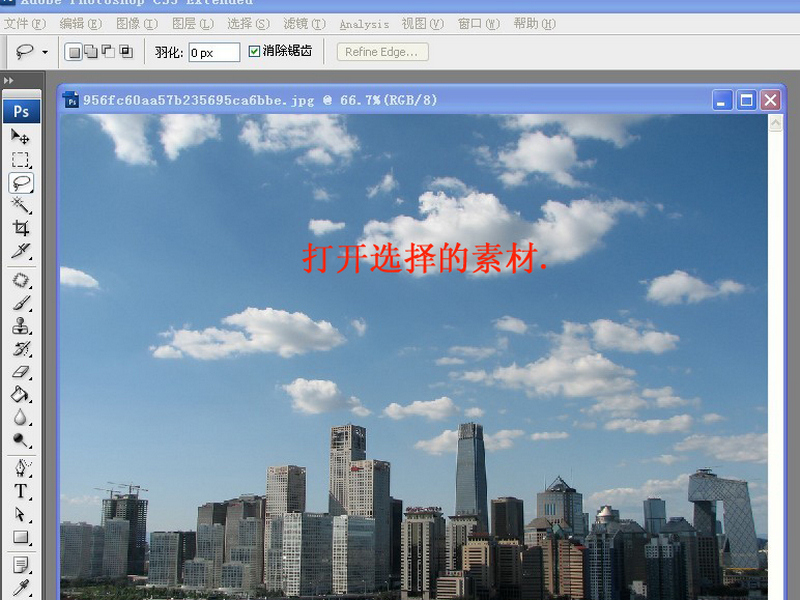800x600 pixels.
Task: Choose Intersect with Selection mode button
Action: point(126,52)
